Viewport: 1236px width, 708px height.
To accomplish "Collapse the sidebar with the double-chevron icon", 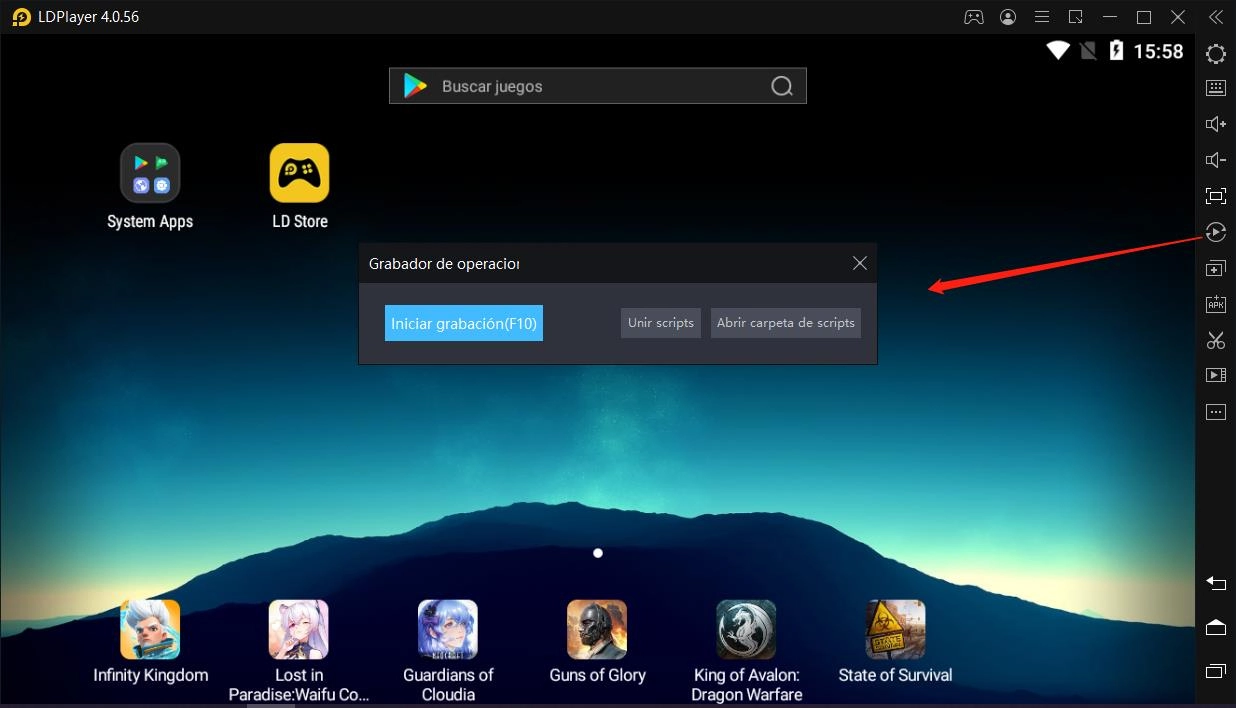I will coord(1215,17).
